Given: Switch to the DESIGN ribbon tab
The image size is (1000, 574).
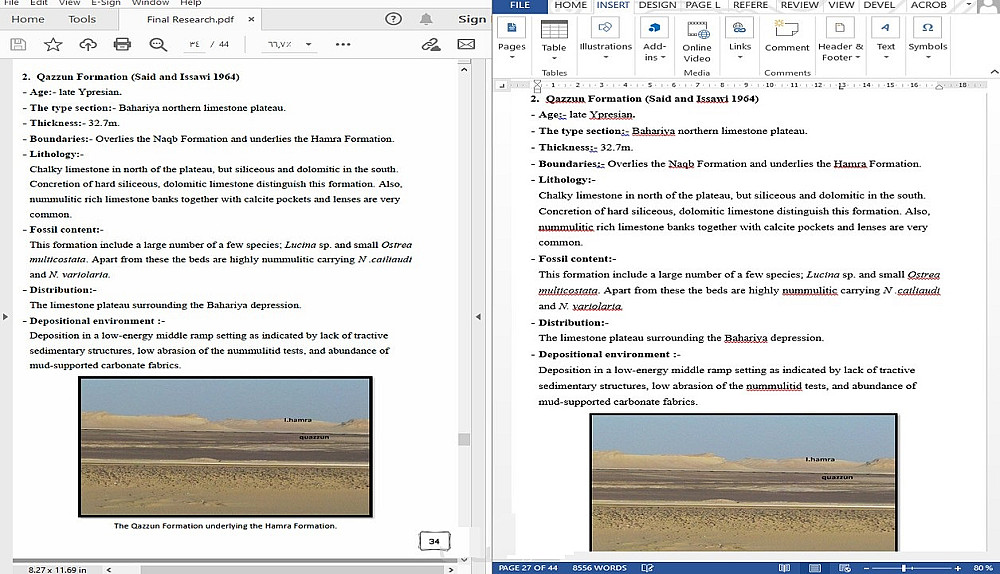Looking at the screenshot, I should coord(657,5).
